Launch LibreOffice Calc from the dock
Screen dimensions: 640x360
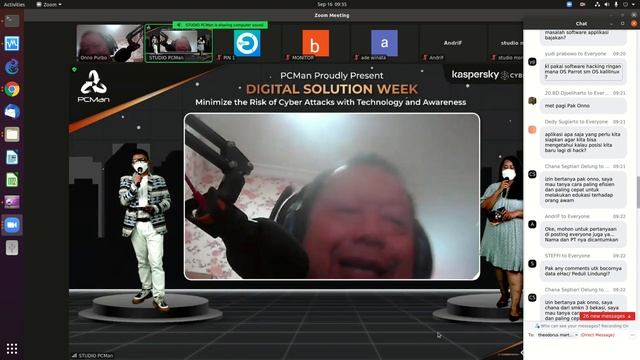click(12, 180)
